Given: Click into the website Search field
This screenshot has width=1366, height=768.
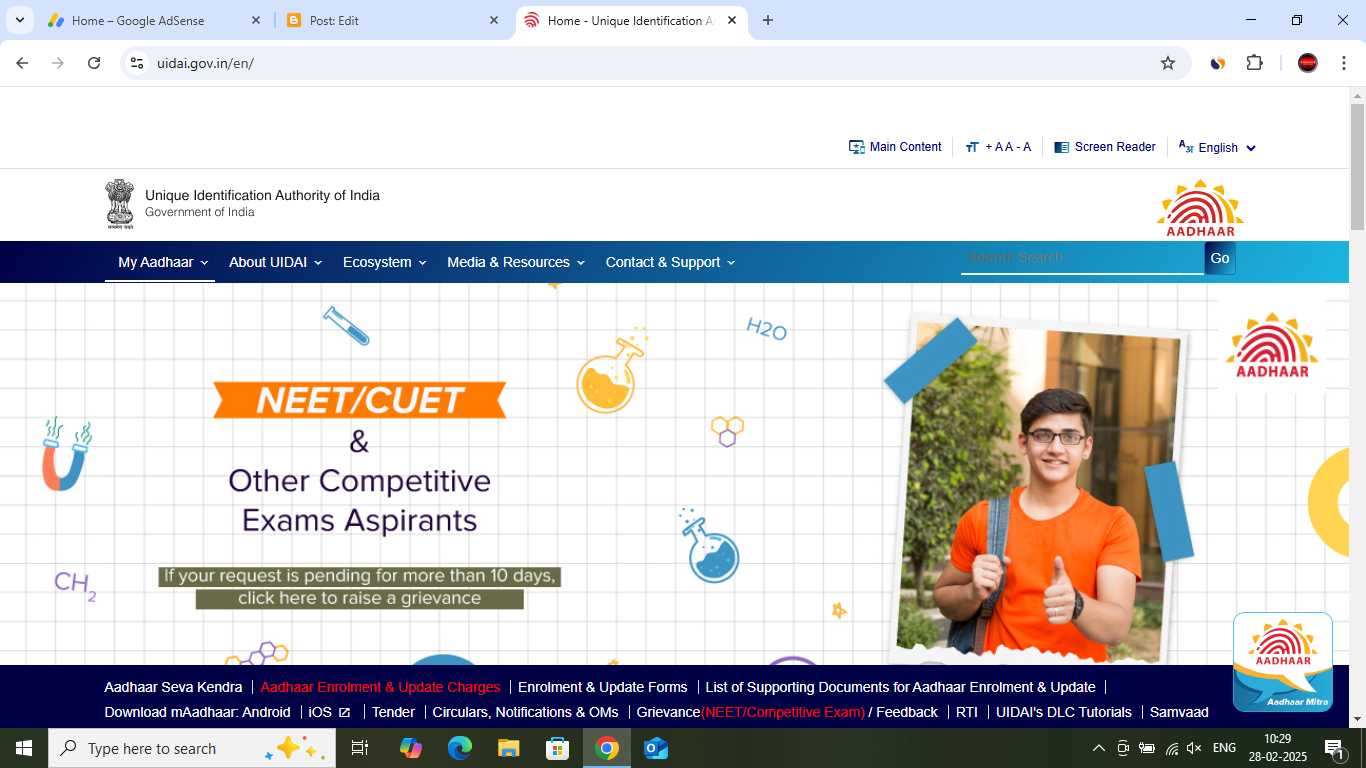Looking at the screenshot, I should coord(1082,258).
